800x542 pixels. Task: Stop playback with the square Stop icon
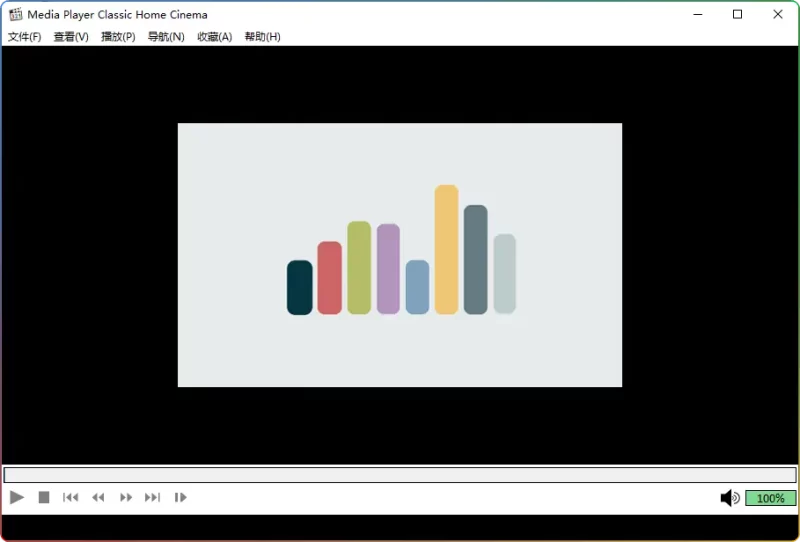coord(44,497)
